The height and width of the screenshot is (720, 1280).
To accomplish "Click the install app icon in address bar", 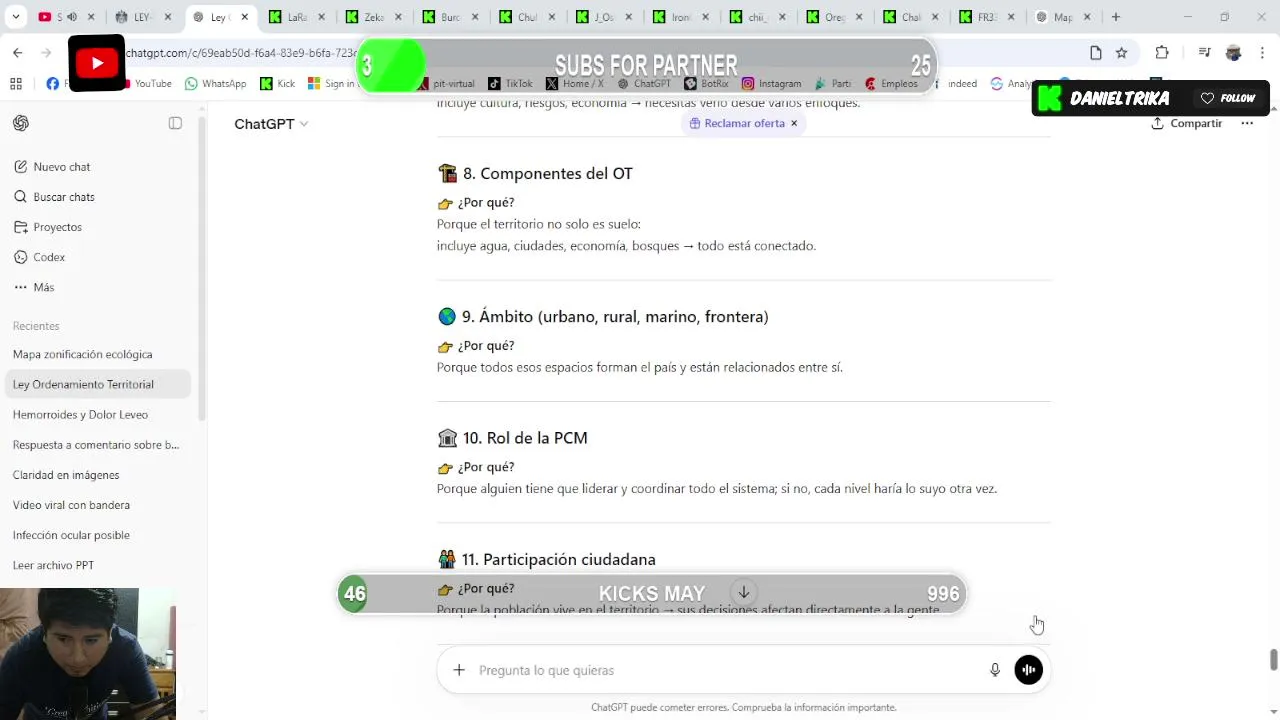I will click(1095, 53).
